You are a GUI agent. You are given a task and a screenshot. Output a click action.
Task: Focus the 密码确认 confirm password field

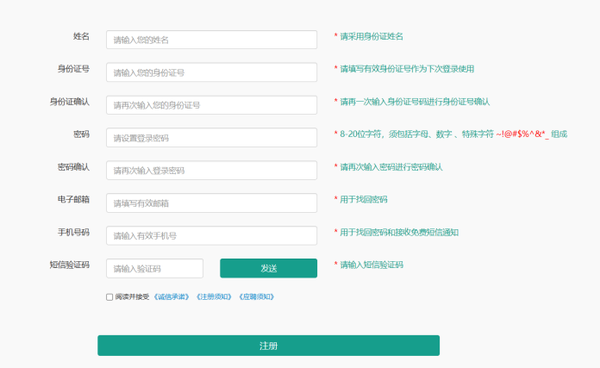[212, 170]
